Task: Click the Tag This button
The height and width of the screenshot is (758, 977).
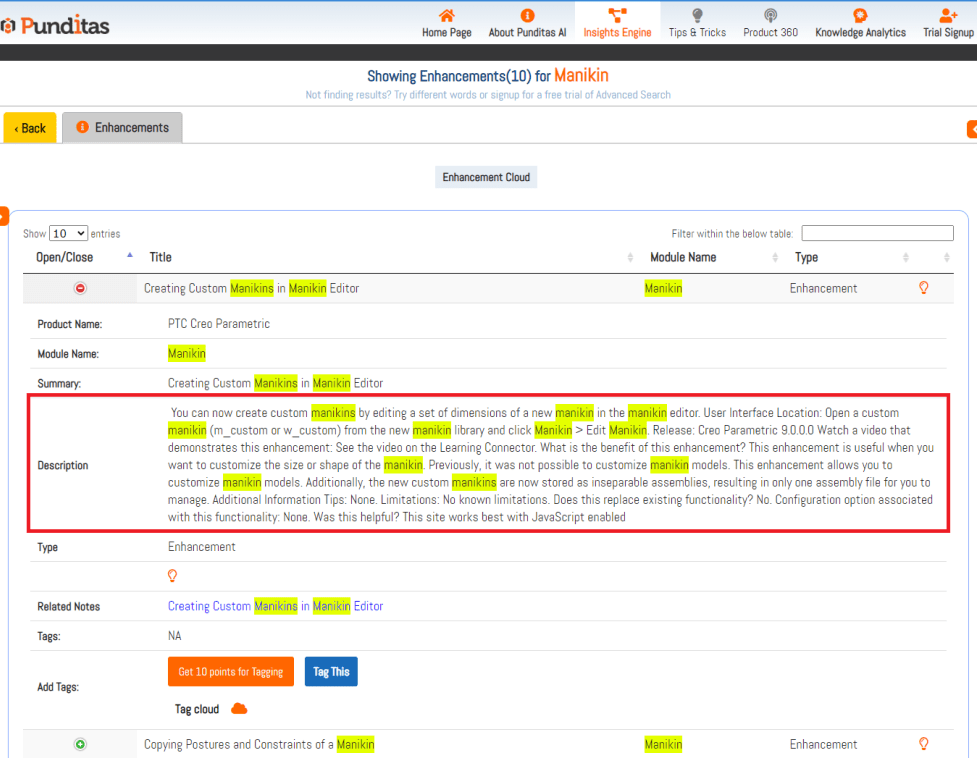Action: pyautogui.click(x=331, y=672)
